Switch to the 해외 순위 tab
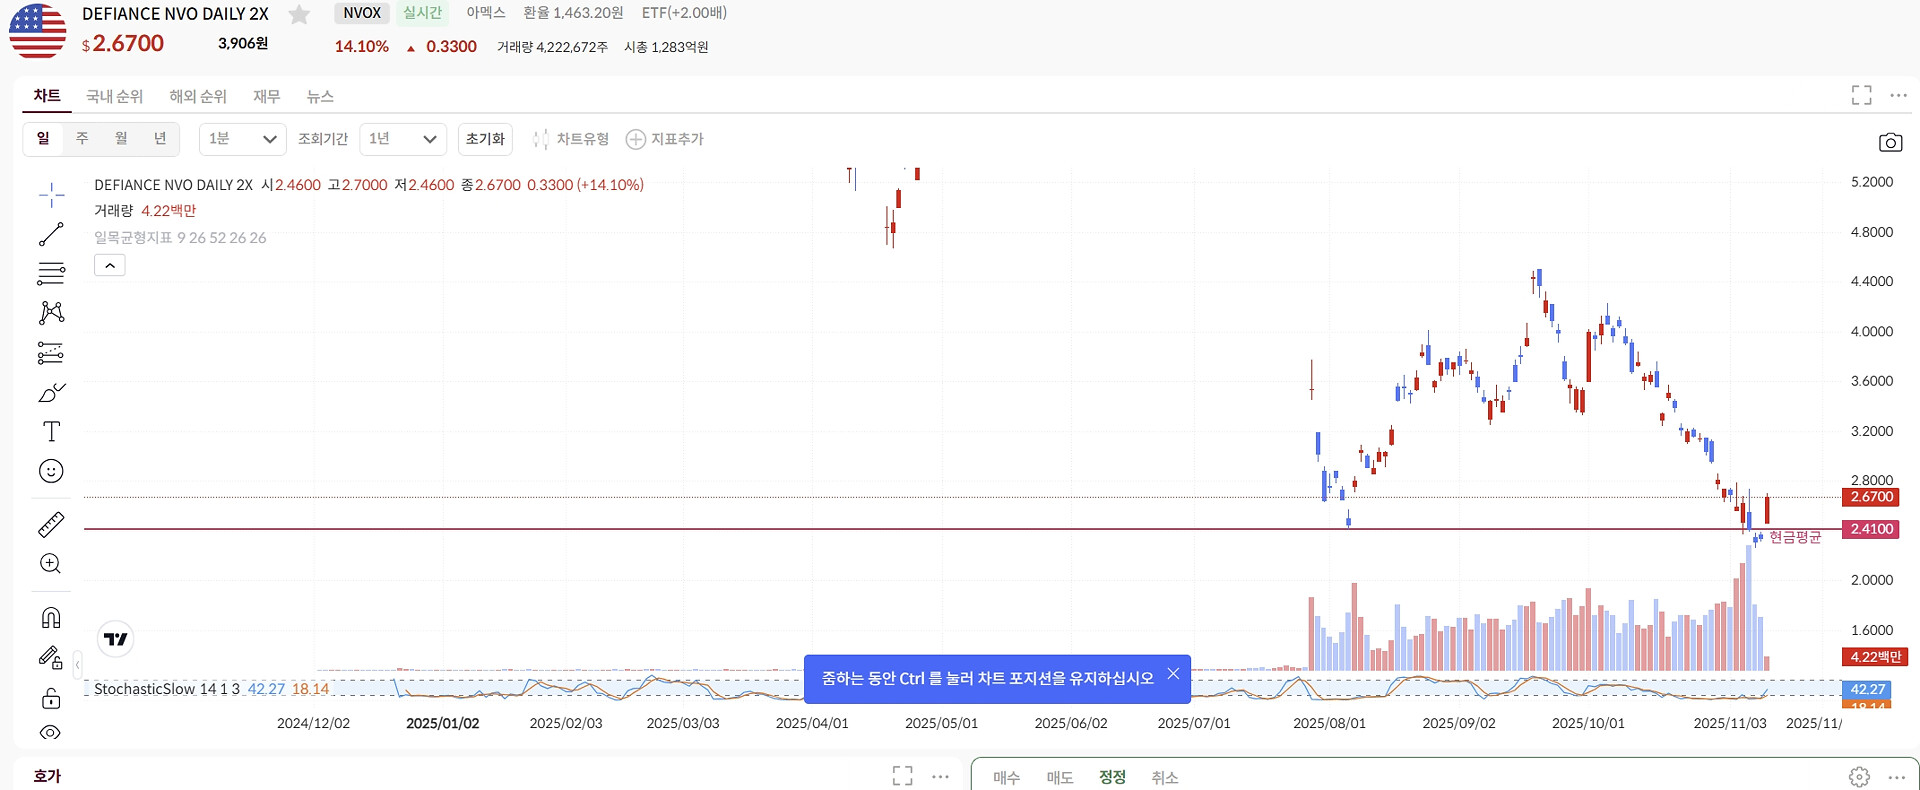The image size is (1920, 790). click(x=198, y=96)
